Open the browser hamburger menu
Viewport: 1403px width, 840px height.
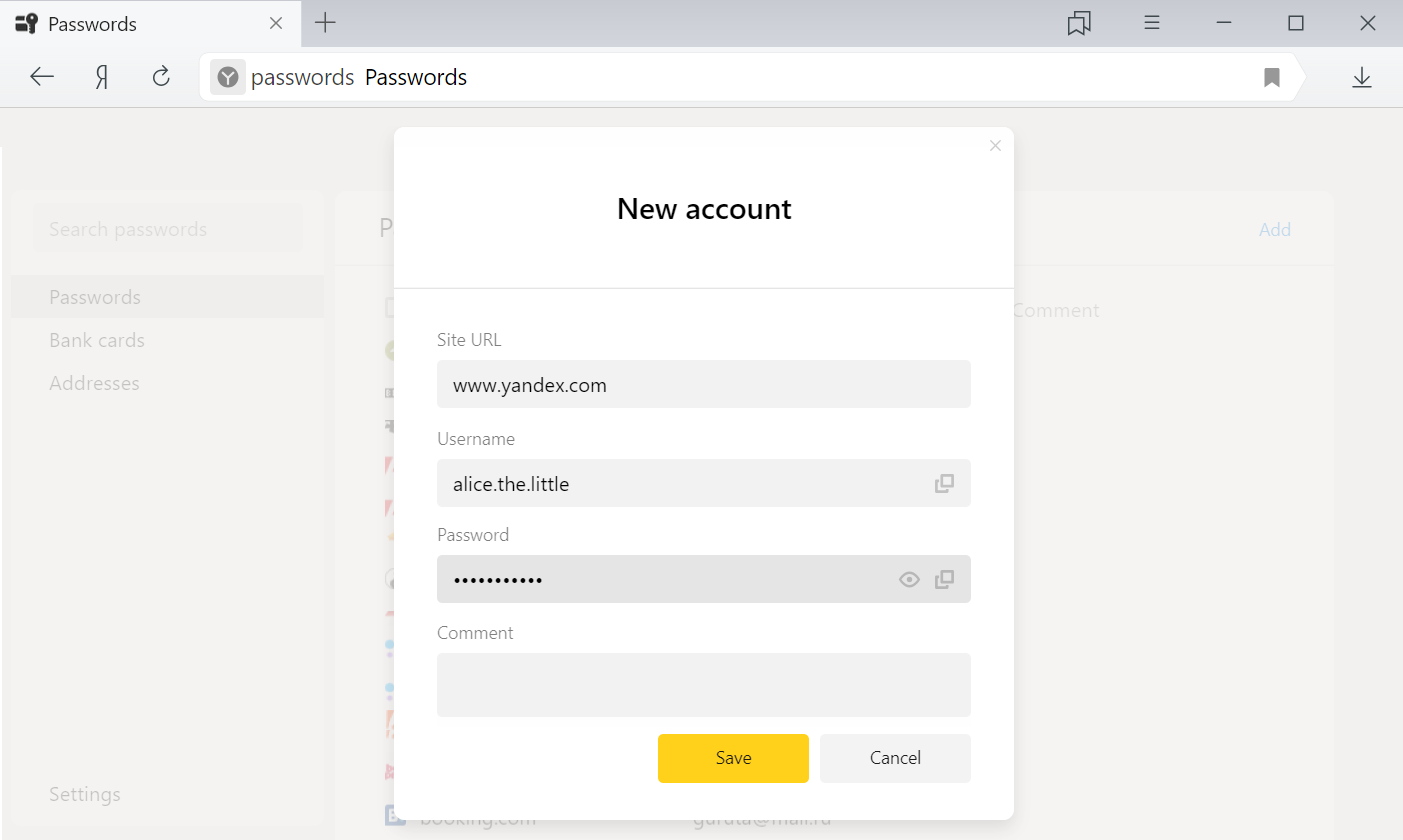pos(1152,23)
